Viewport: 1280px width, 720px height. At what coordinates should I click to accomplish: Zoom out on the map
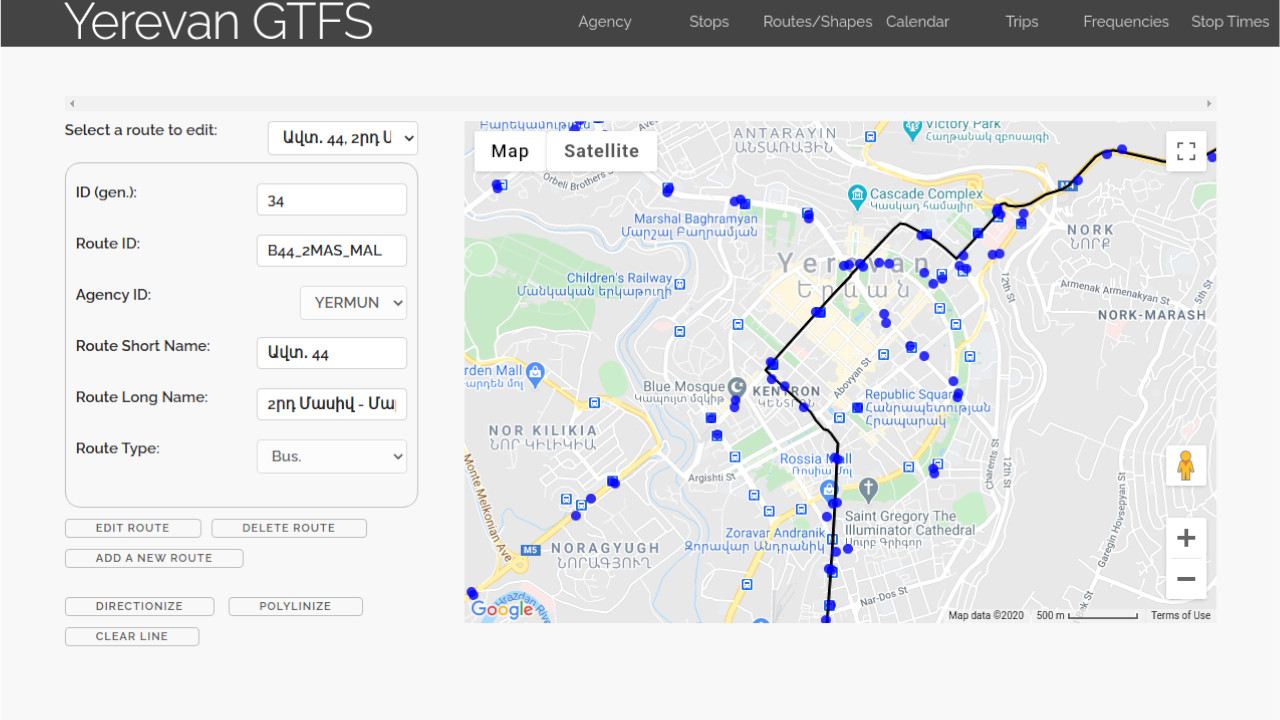(1186, 579)
